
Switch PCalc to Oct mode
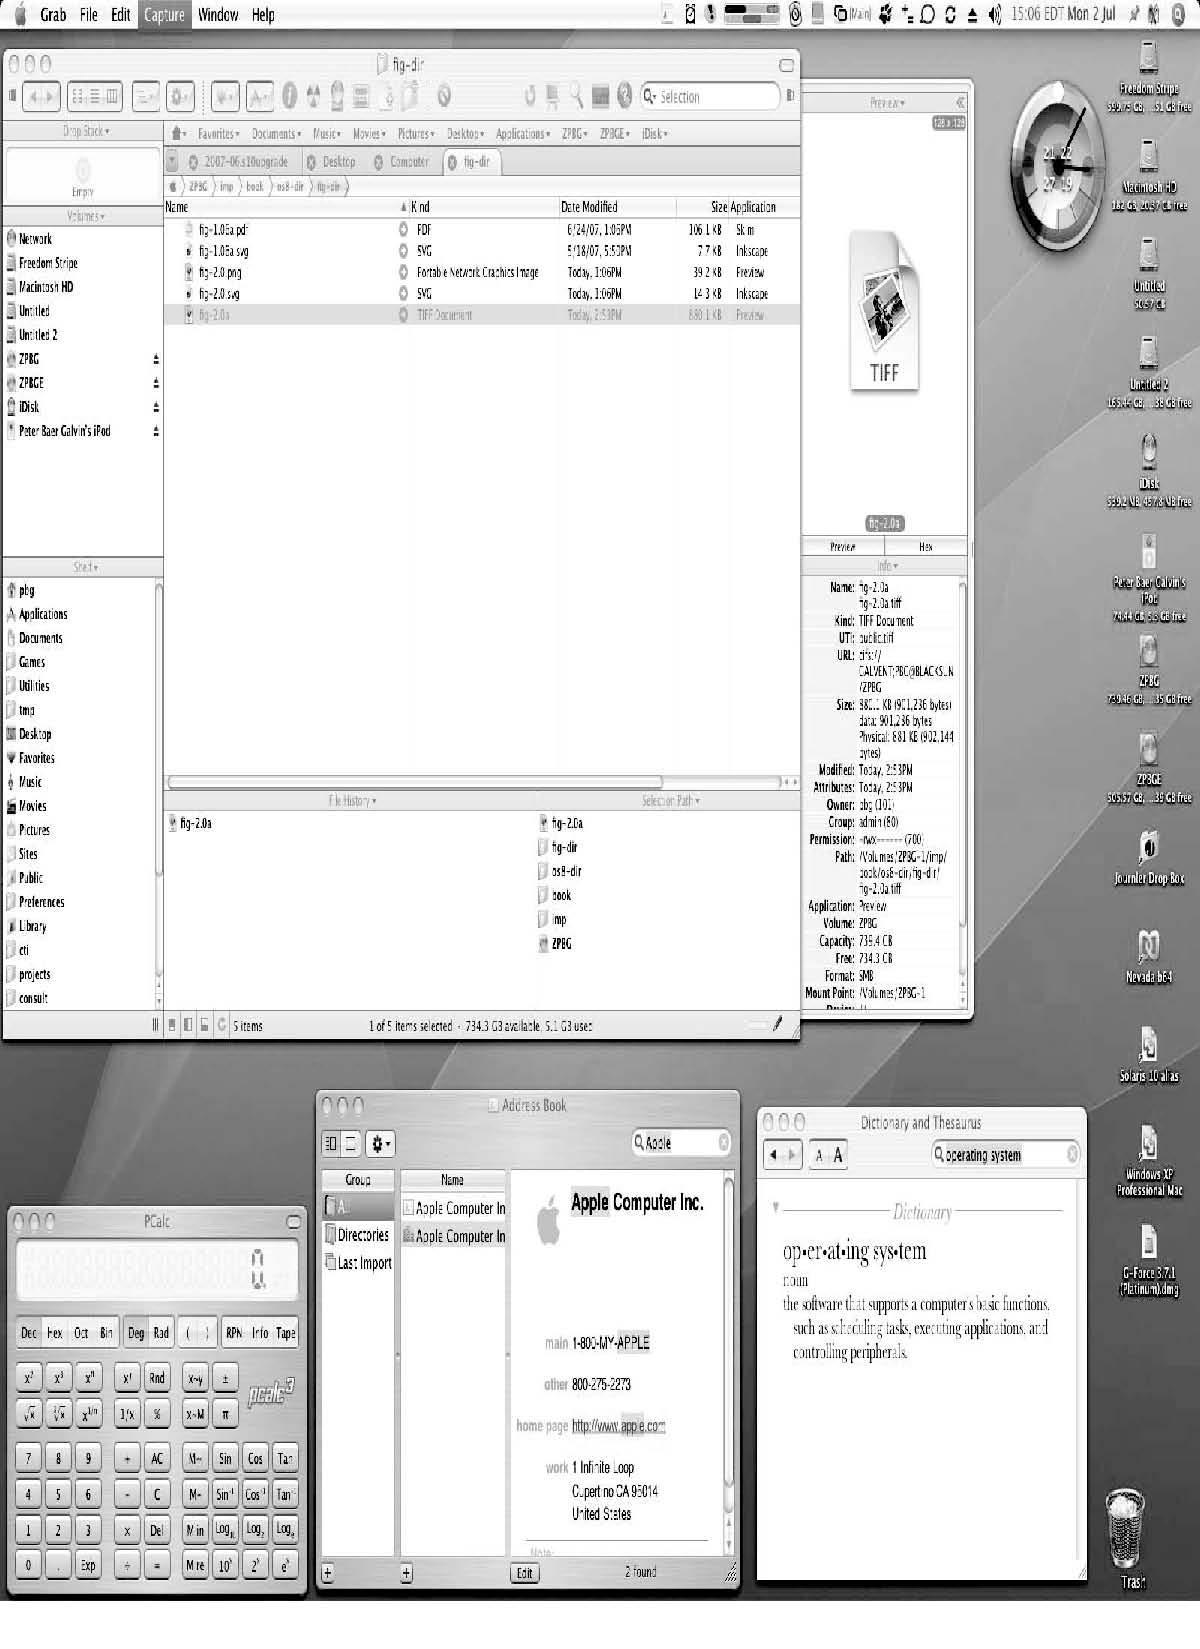(x=81, y=1333)
